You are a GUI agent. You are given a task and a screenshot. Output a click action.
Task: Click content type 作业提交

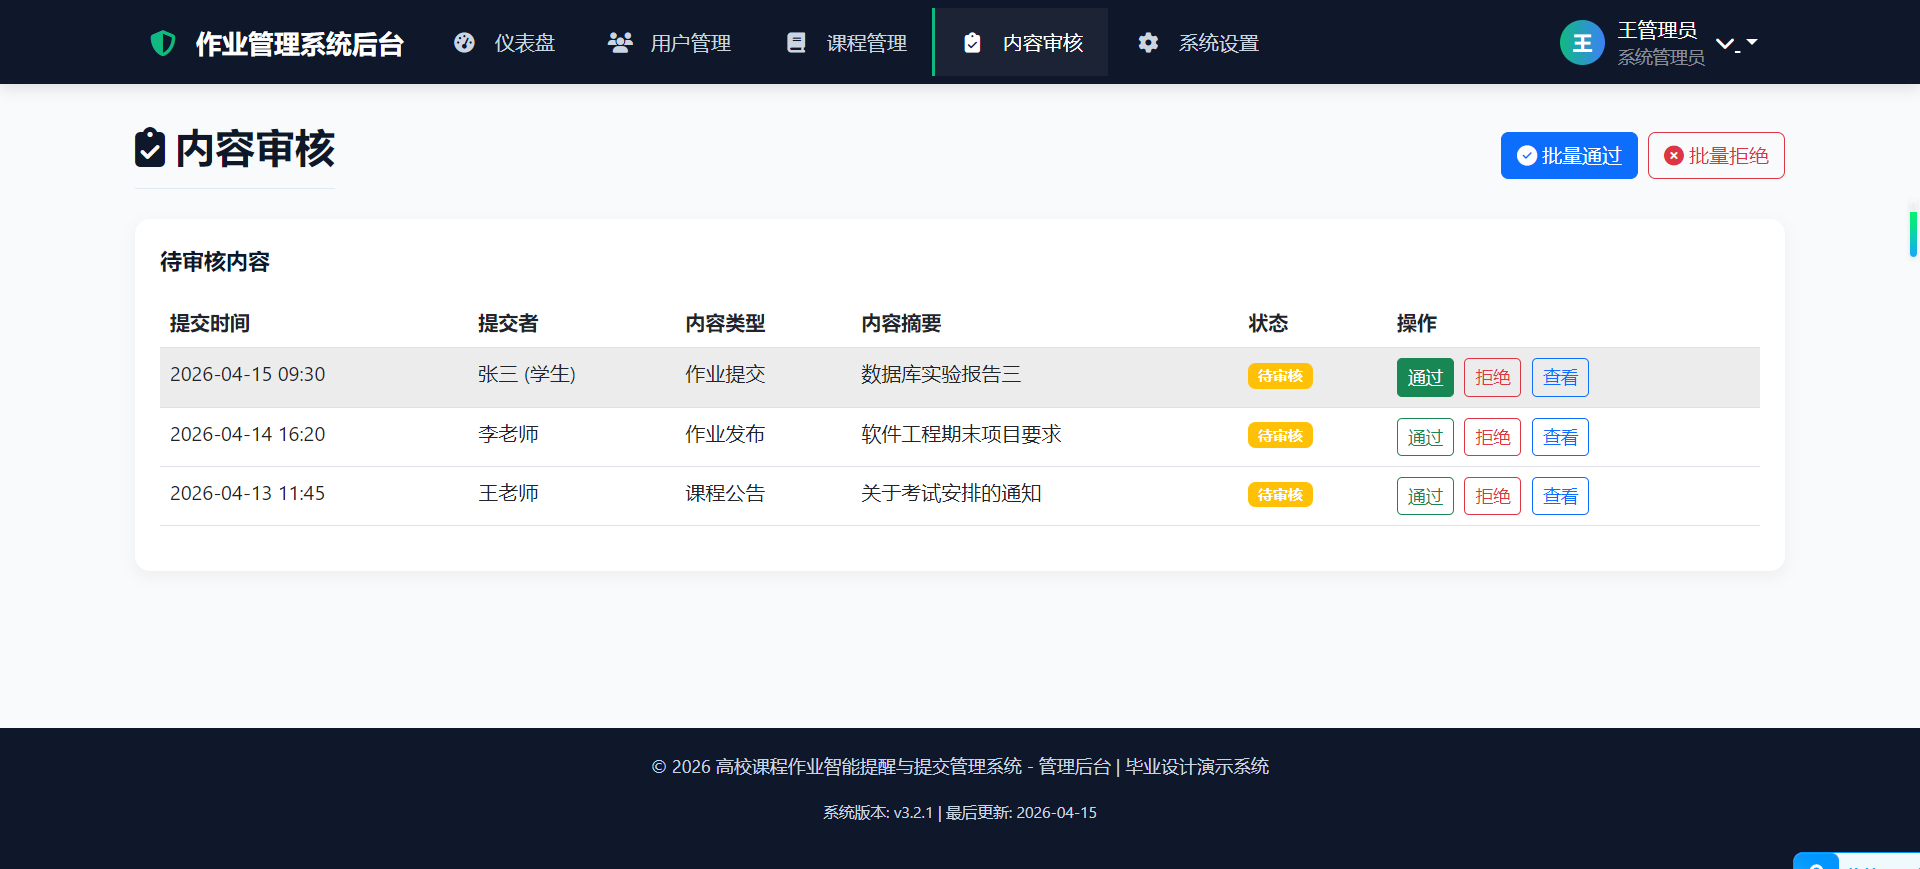[725, 374]
